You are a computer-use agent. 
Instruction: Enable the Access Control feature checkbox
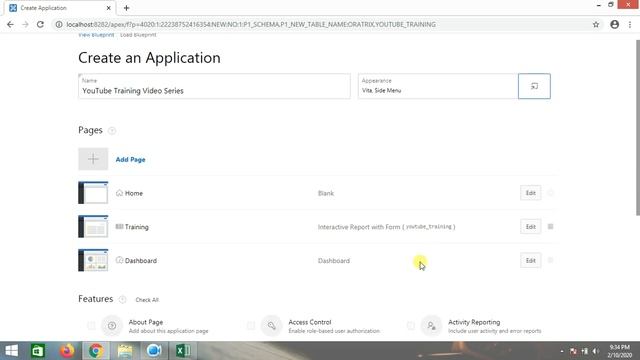coord(251,326)
